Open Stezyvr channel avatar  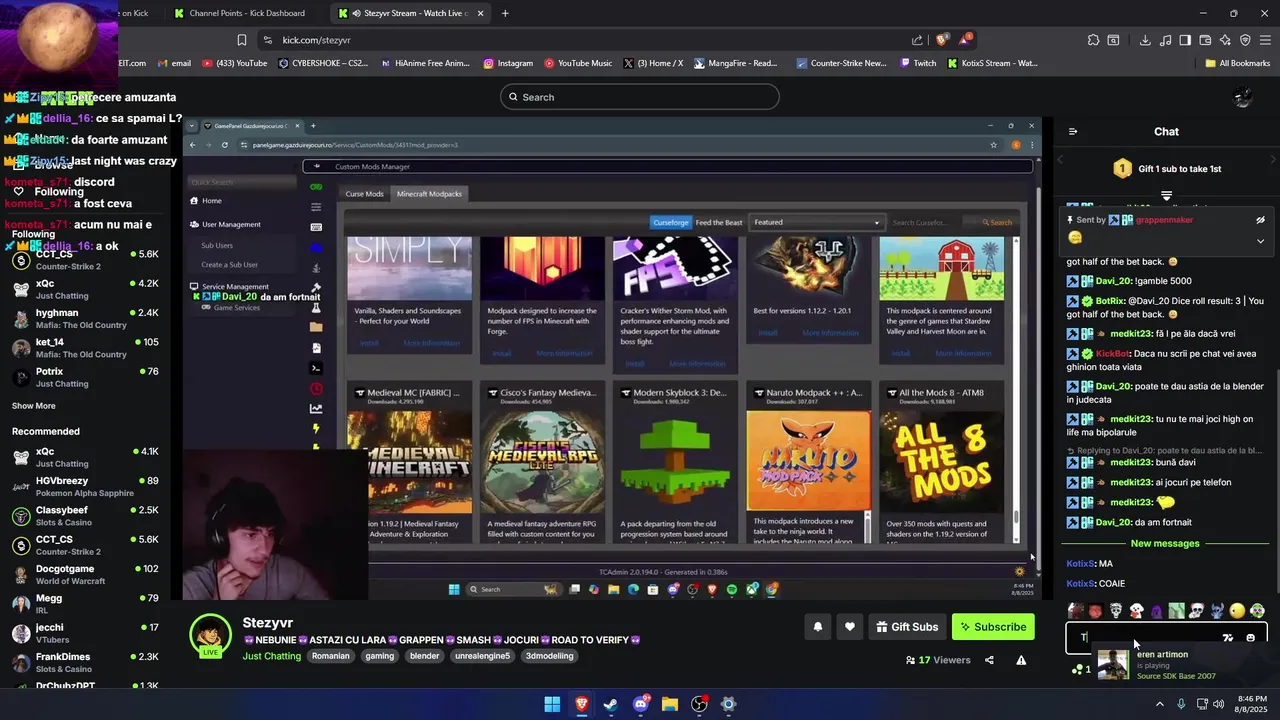(210, 636)
